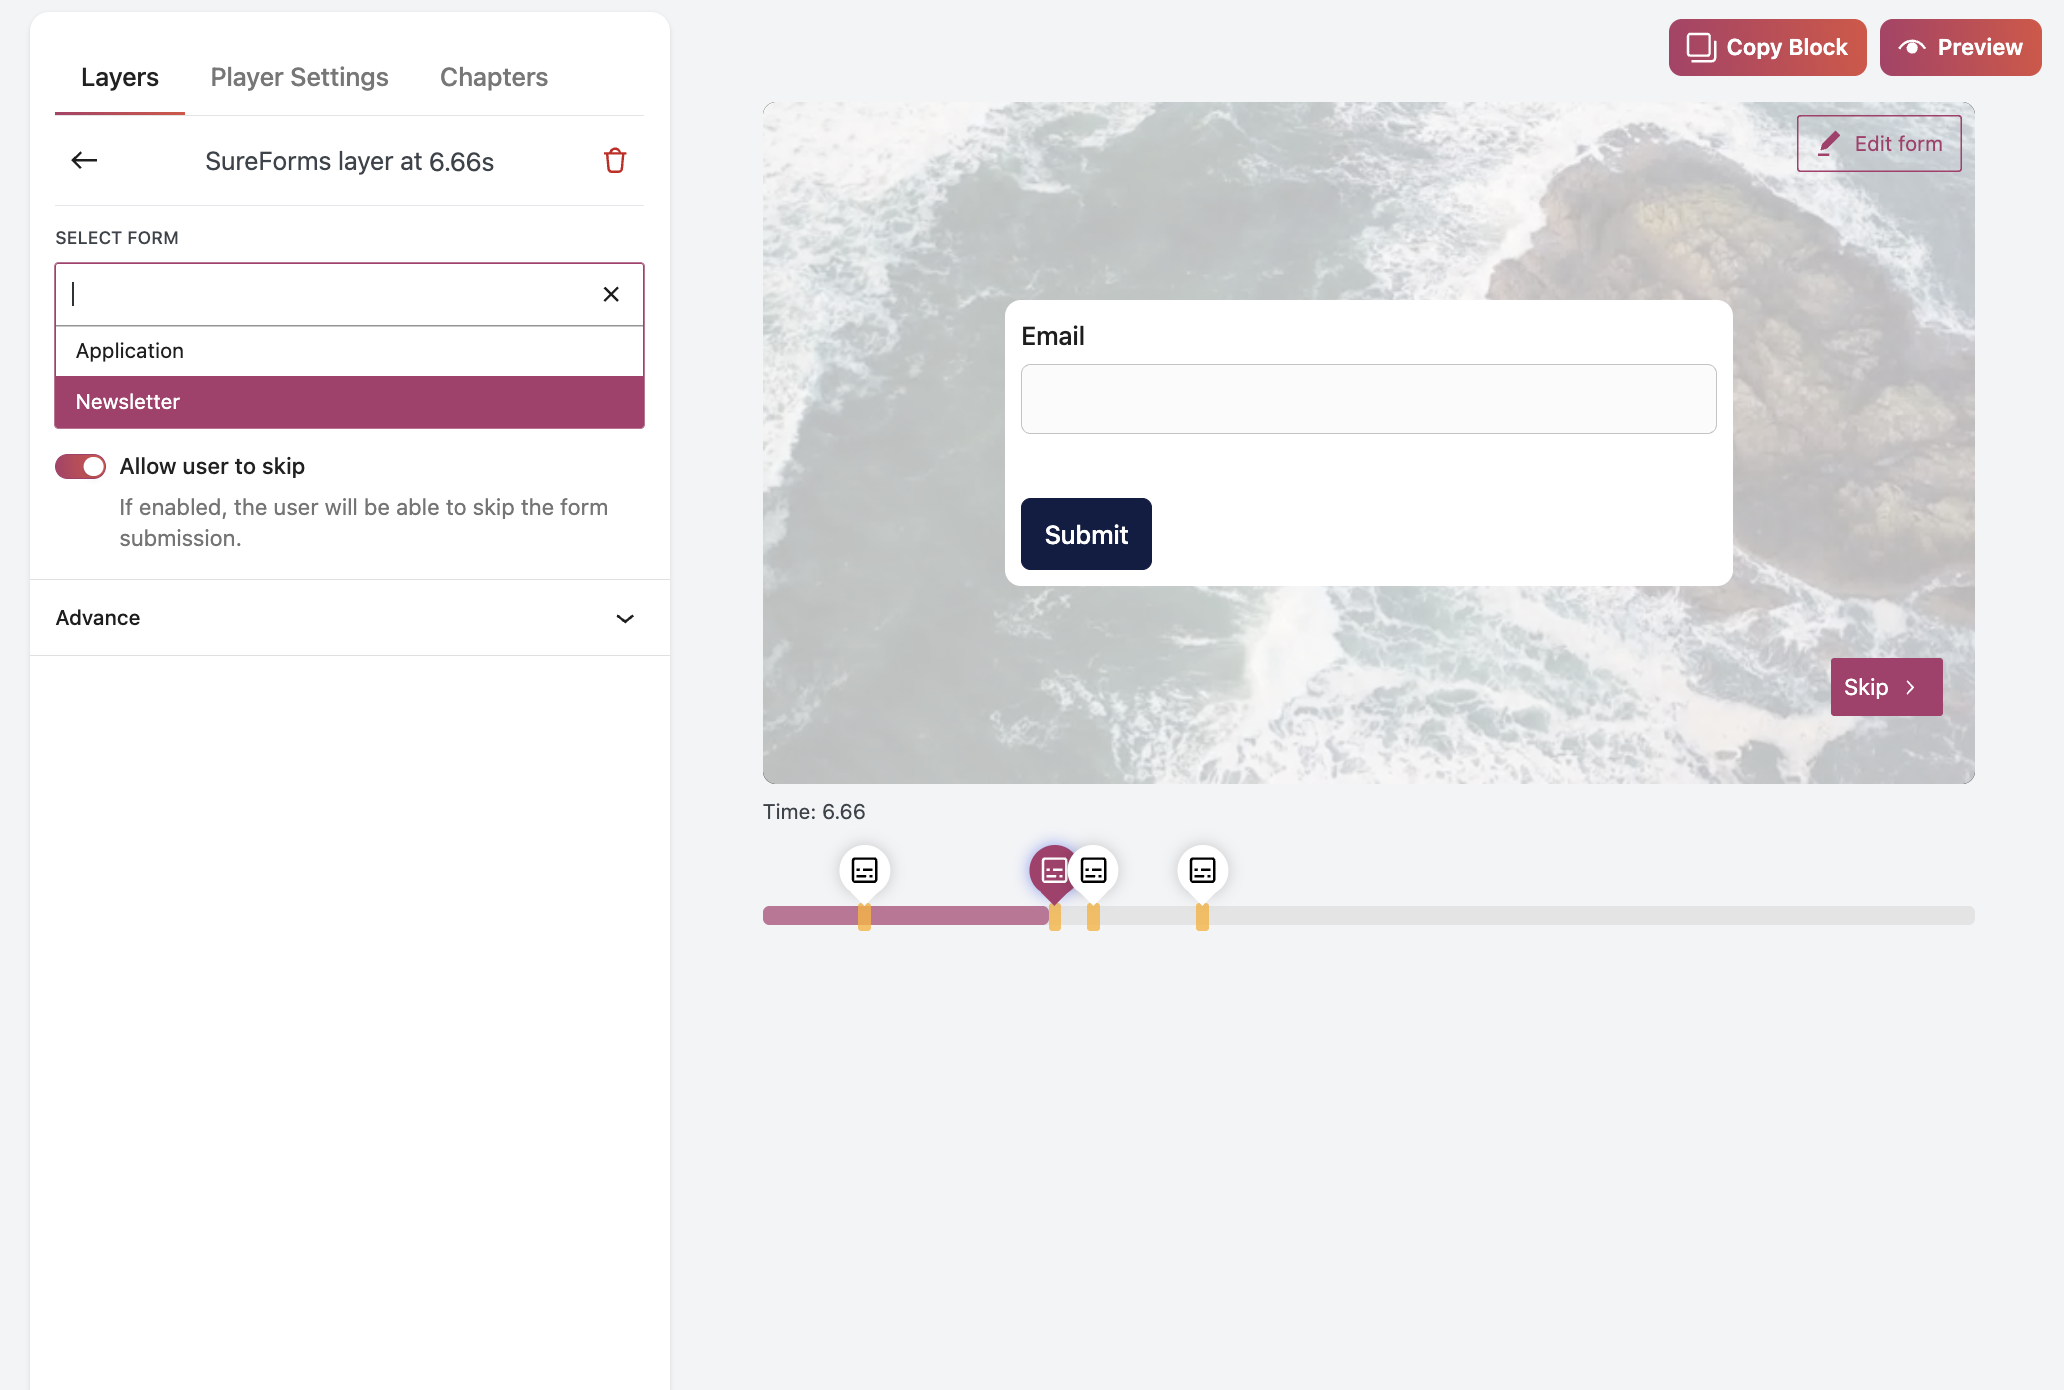This screenshot has height=1390, width=2064.
Task: Click the back arrow to exit layer settings
Action: click(84, 160)
